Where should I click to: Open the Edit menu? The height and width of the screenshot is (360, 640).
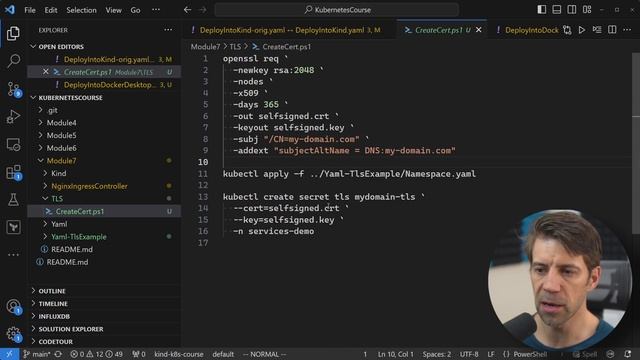51,10
